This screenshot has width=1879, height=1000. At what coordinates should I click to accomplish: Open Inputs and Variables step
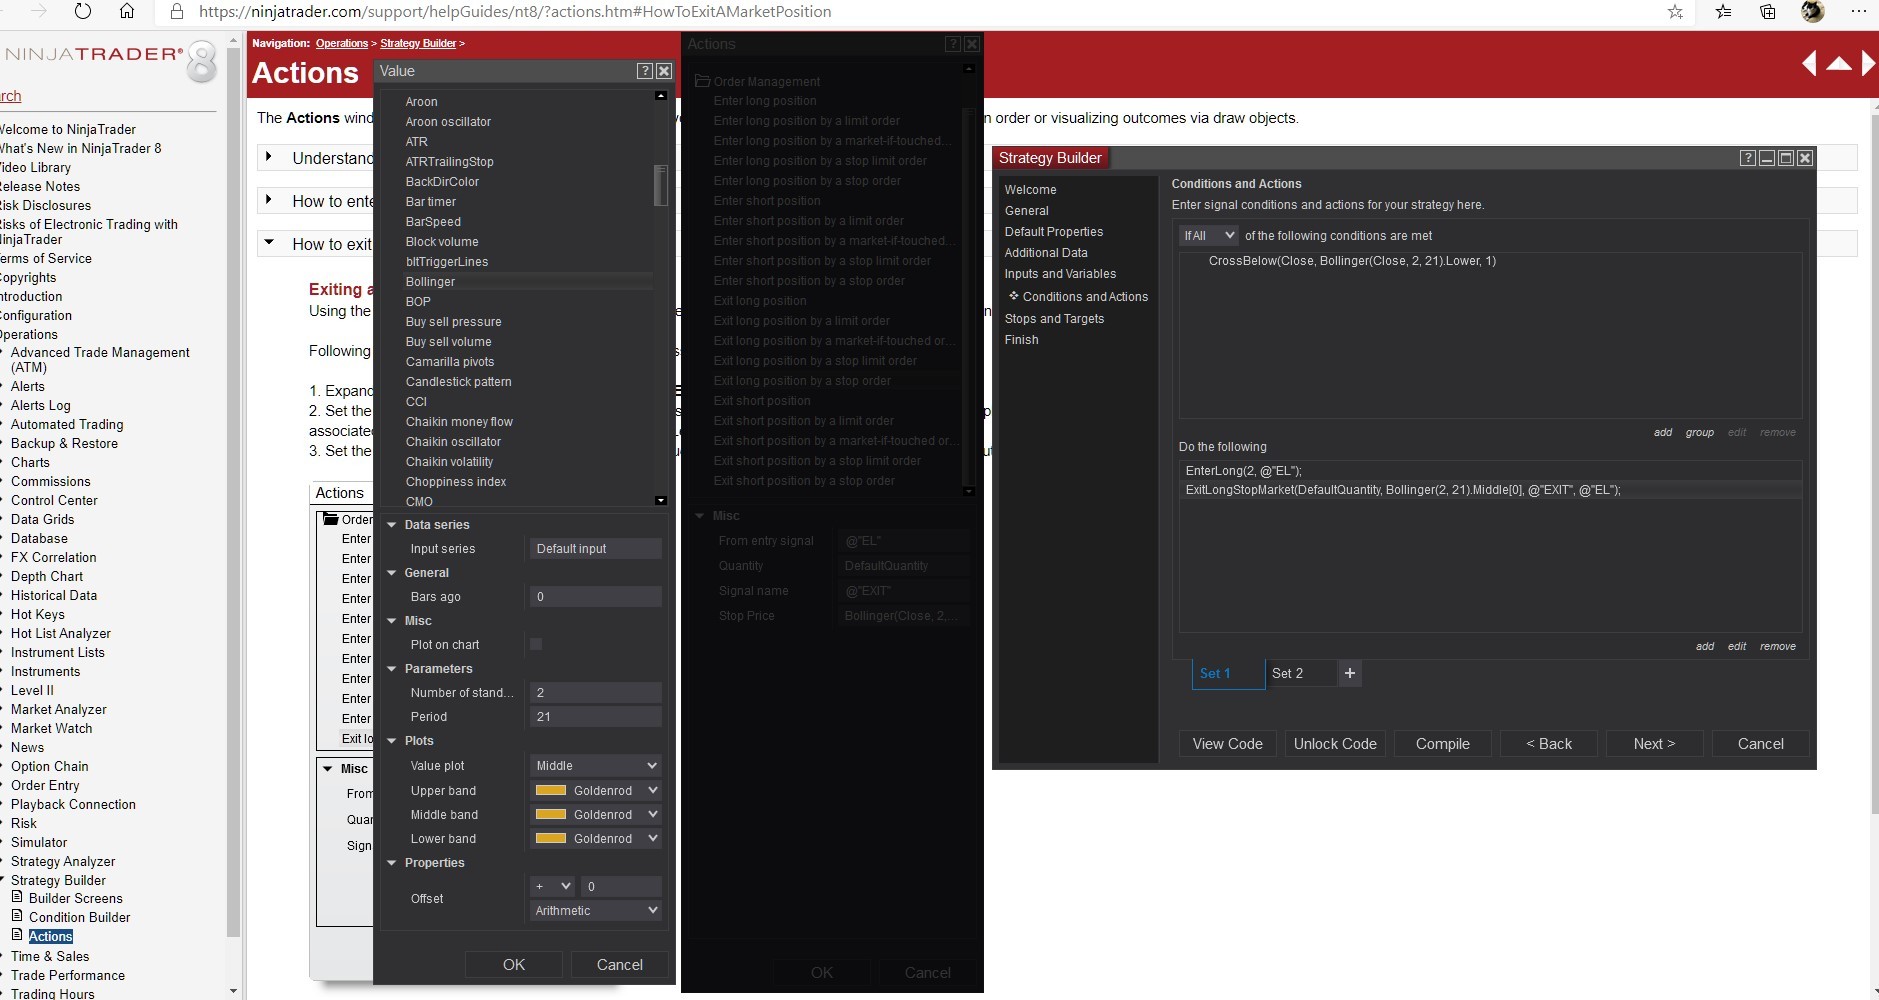click(1060, 273)
